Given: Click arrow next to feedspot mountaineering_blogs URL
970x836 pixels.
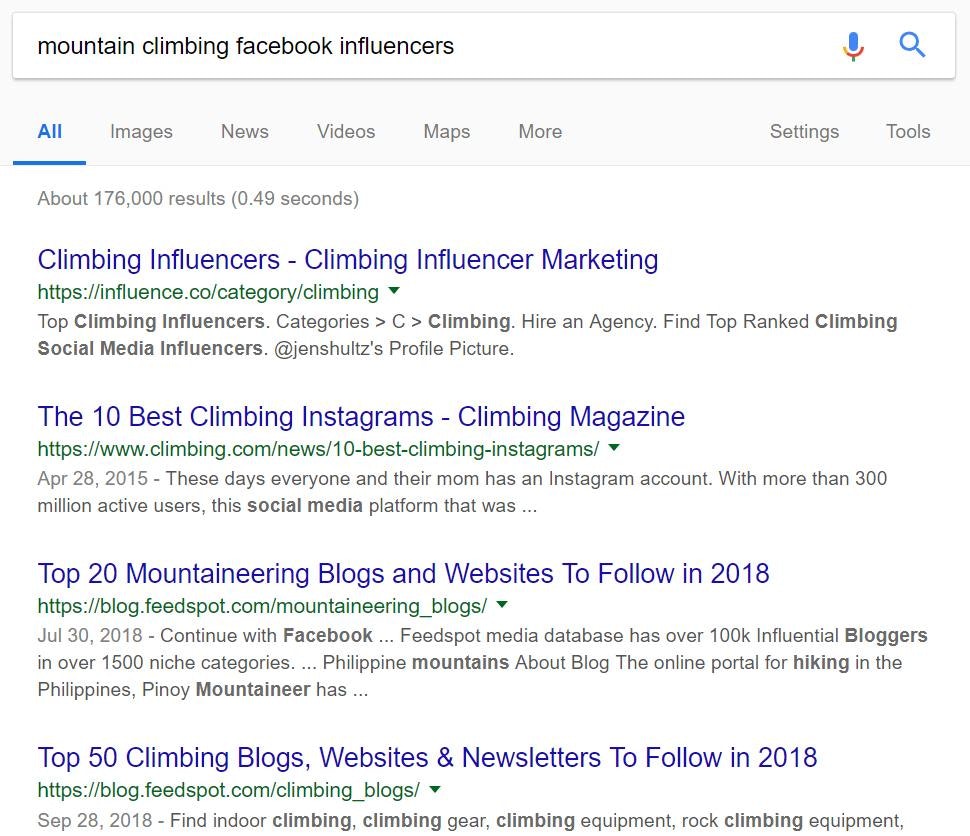Looking at the screenshot, I should tap(502, 605).
